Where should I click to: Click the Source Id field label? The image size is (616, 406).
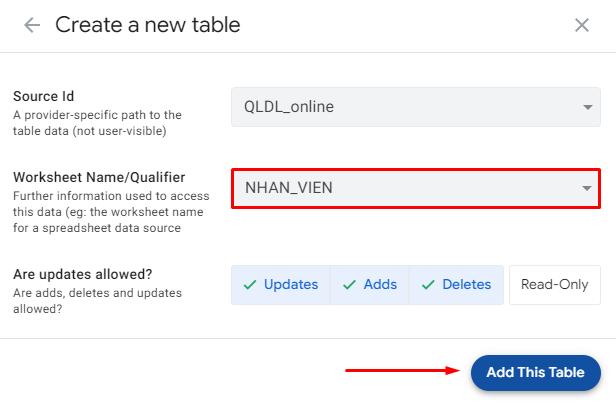(x=42, y=97)
